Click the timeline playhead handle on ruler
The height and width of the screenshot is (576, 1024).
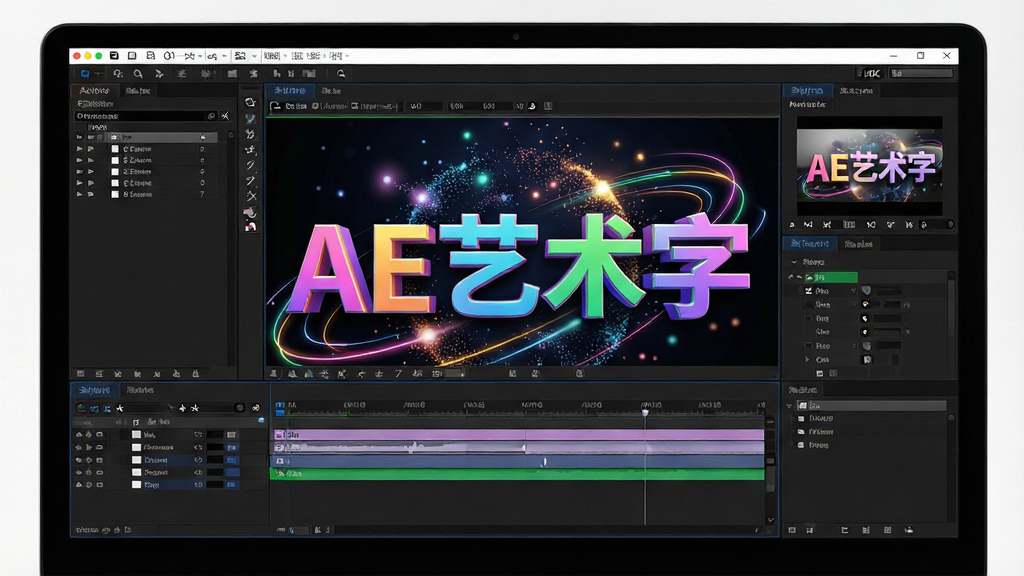(645, 412)
